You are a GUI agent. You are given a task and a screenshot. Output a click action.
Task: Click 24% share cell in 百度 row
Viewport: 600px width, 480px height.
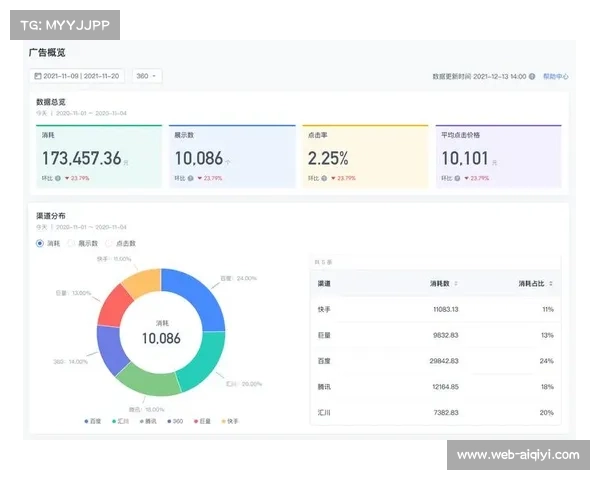click(x=546, y=361)
